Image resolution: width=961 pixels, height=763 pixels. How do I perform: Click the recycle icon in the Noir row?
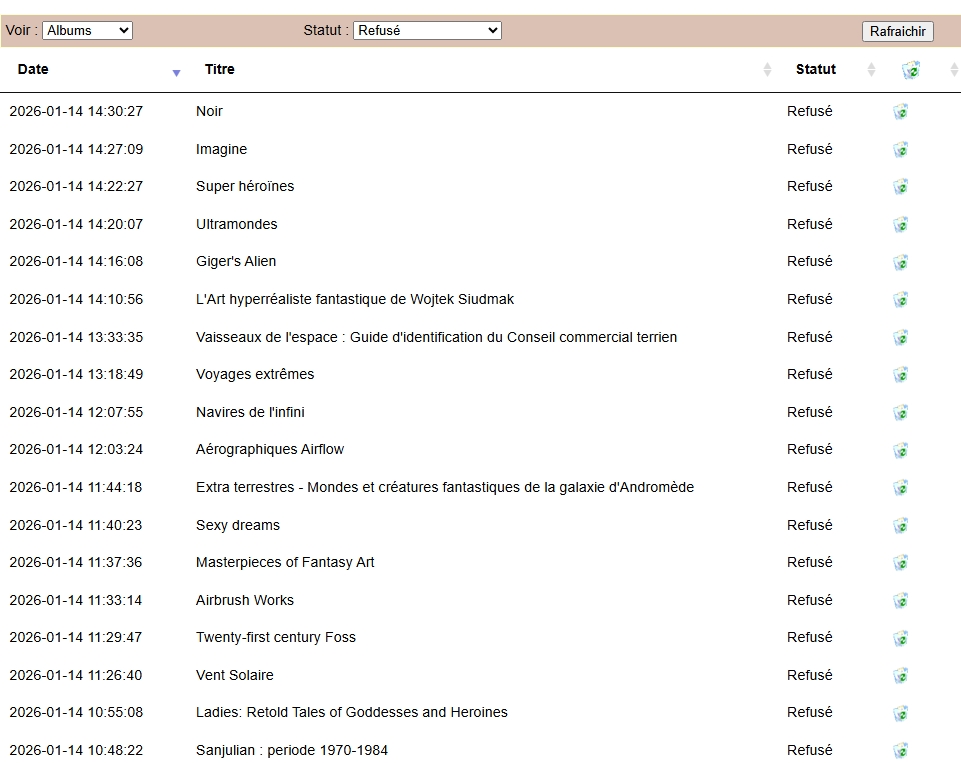pos(900,112)
